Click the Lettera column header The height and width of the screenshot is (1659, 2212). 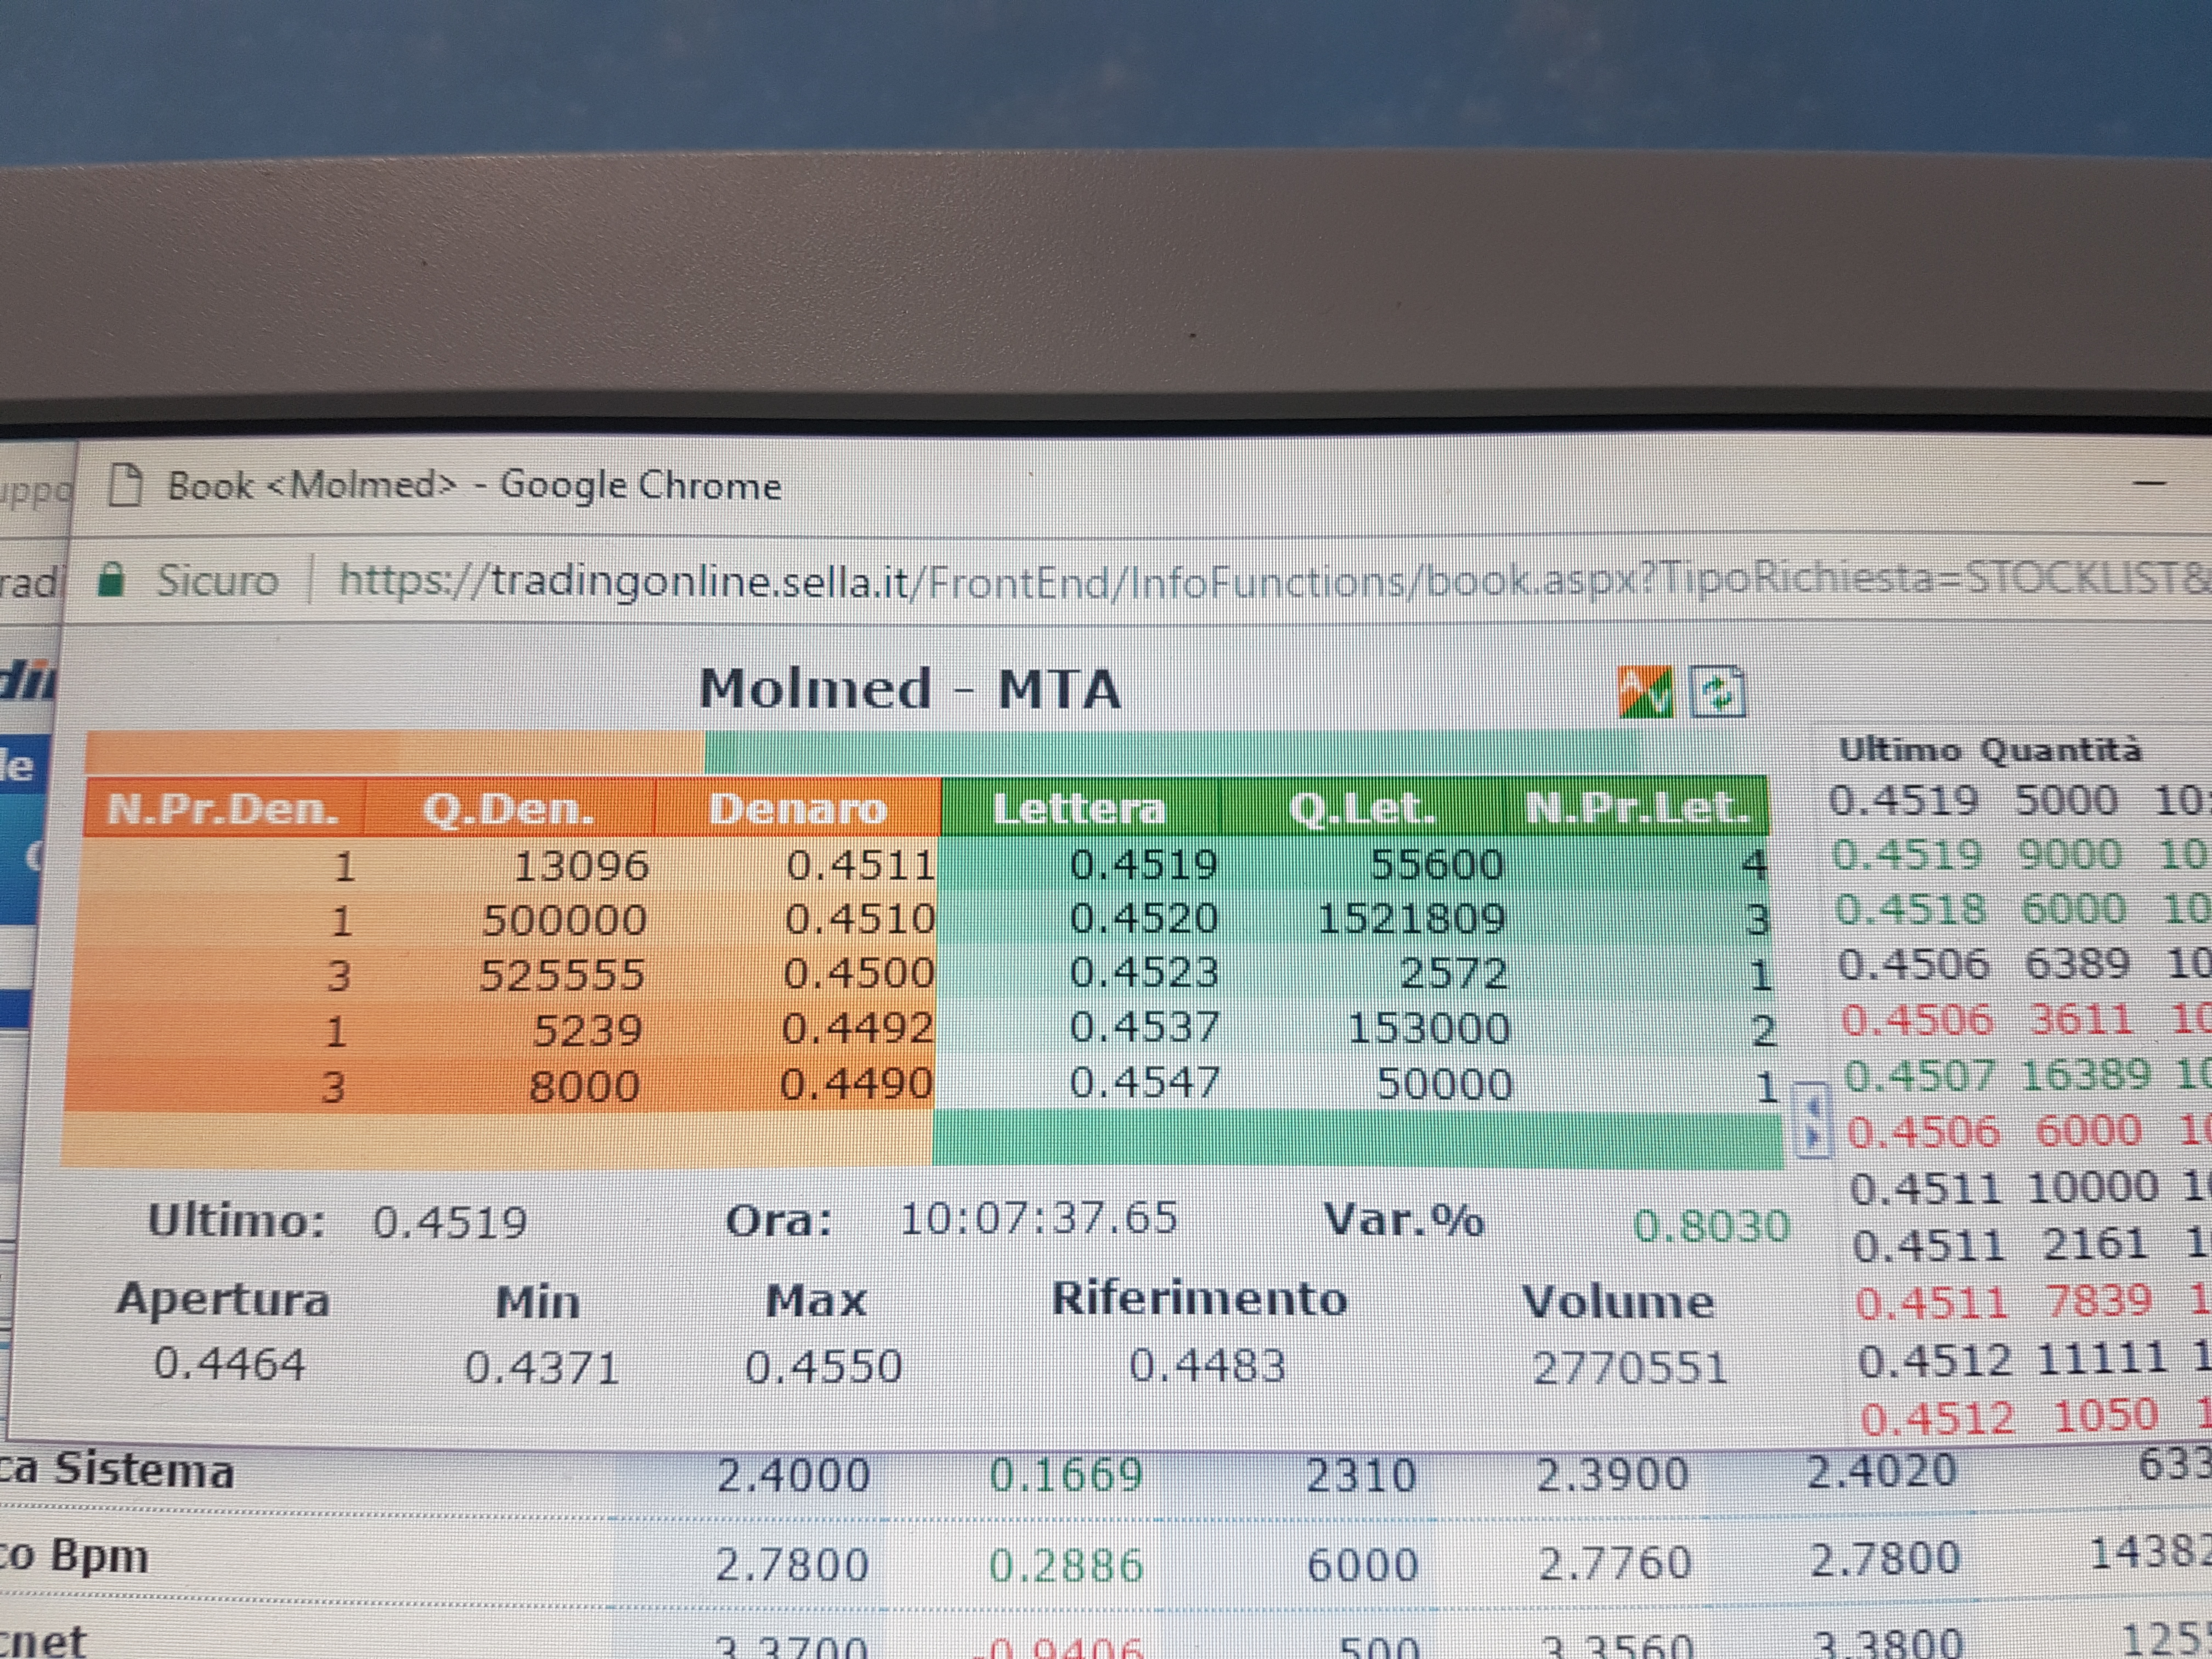(1079, 808)
